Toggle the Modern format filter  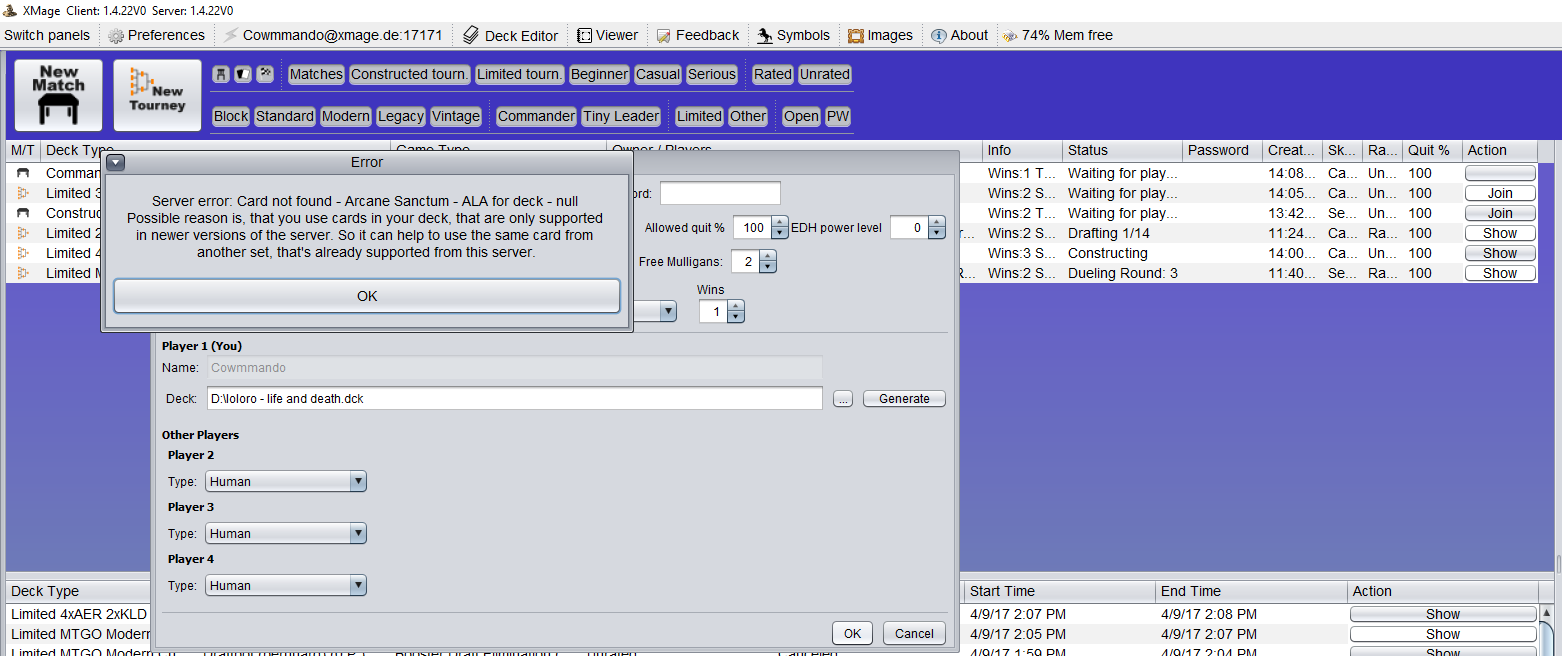coord(346,116)
